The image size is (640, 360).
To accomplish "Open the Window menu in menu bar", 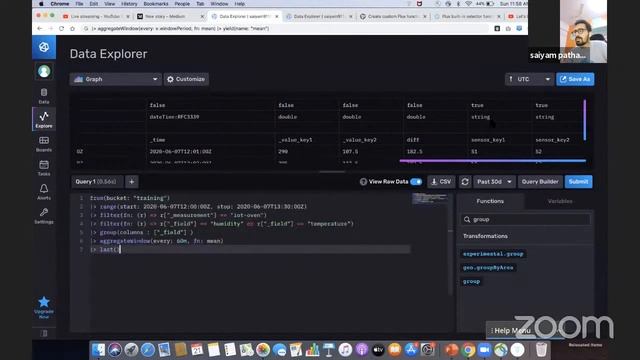I will [x=219, y=4].
